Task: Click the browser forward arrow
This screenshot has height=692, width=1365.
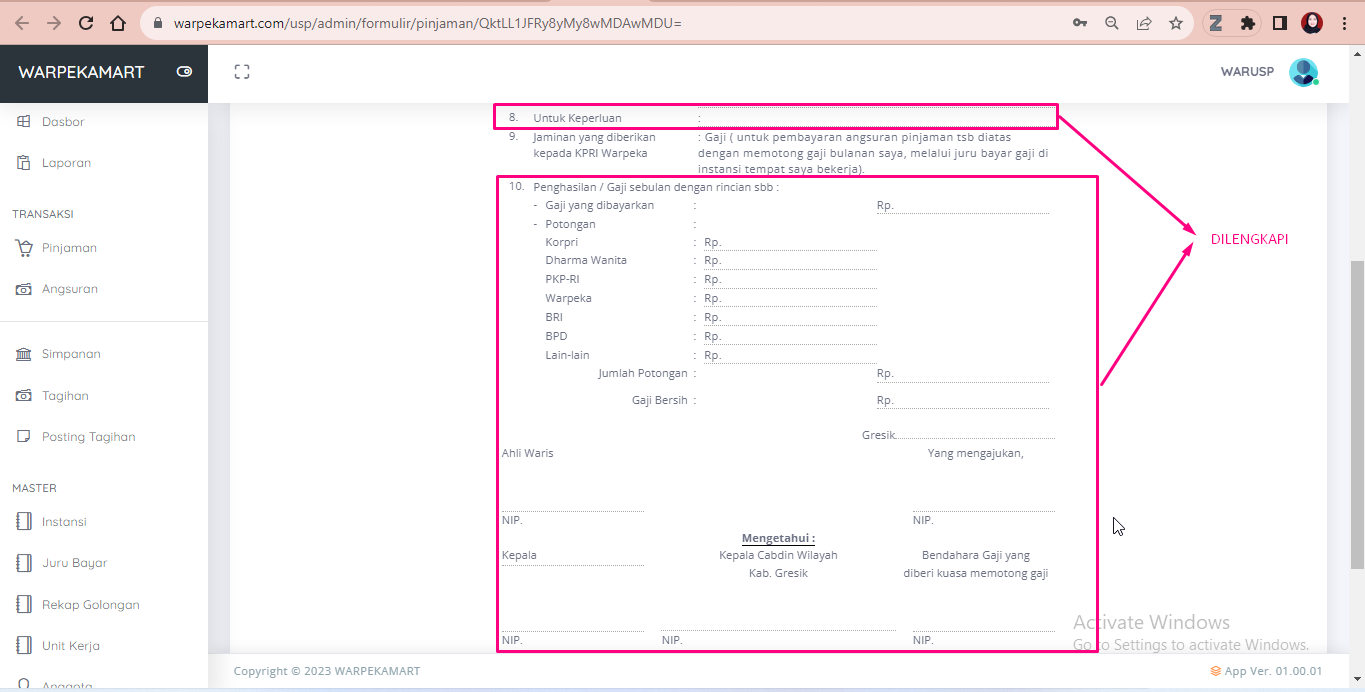Action: click(x=54, y=23)
